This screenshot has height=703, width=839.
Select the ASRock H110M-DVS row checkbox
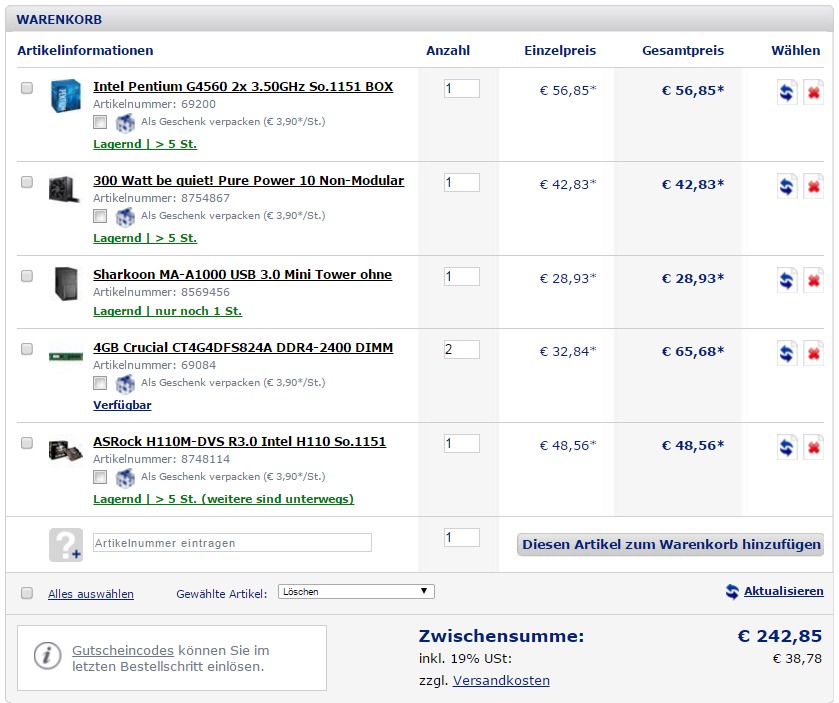[27, 443]
